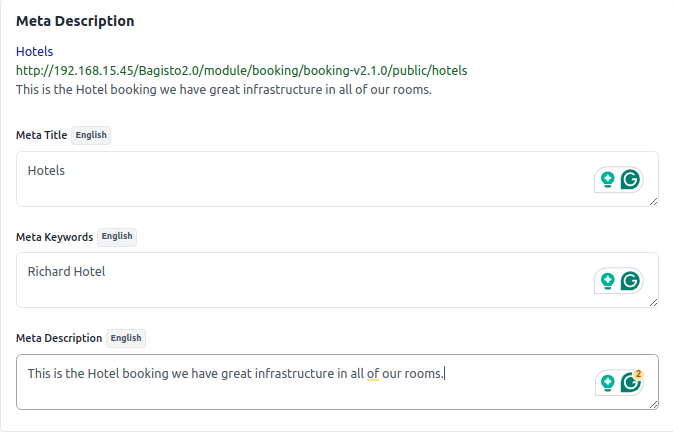Image resolution: width=673 pixels, height=432 pixels.
Task: Open Grammarly icon in Meta Title field
Action: (x=630, y=180)
